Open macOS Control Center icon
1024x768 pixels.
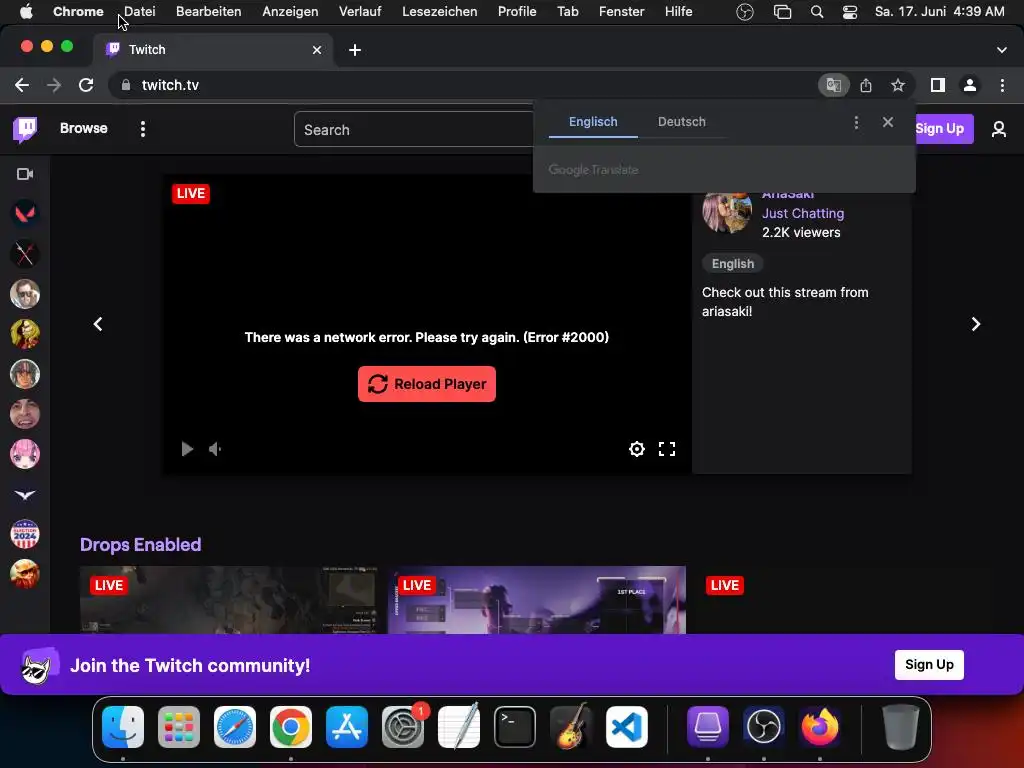(850, 12)
